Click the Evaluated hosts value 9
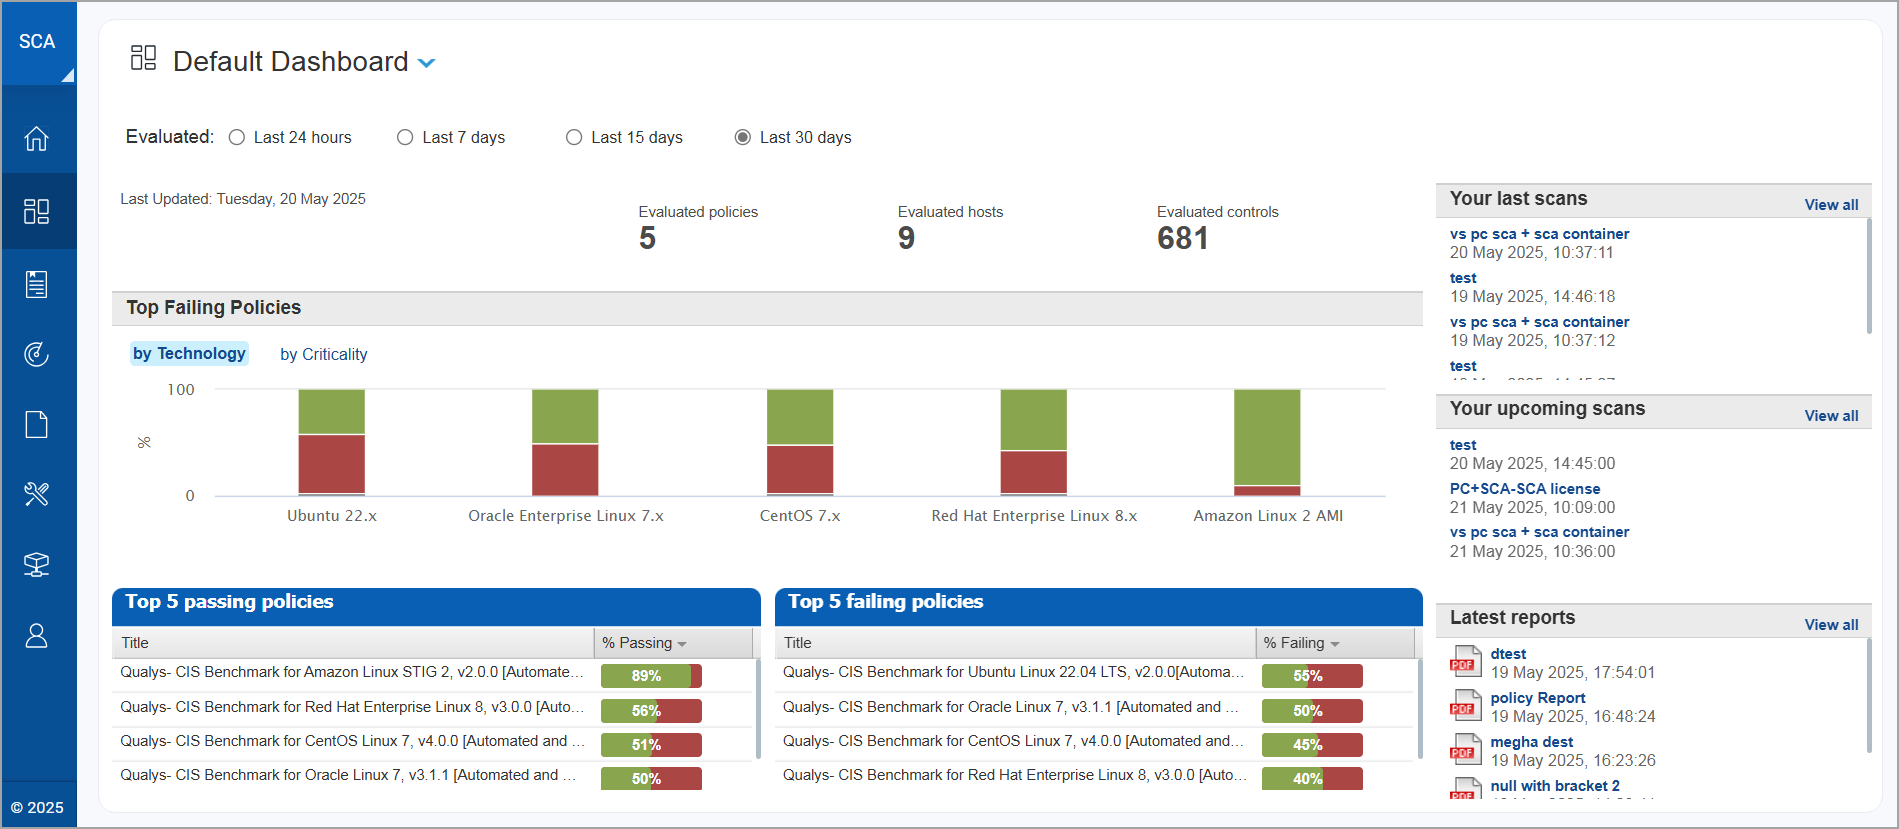1899x829 pixels. [906, 238]
